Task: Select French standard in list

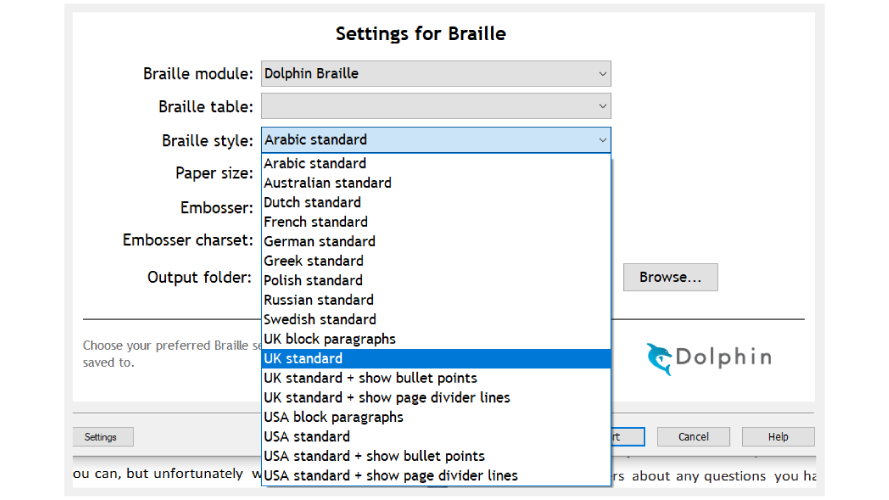Action: point(315,222)
